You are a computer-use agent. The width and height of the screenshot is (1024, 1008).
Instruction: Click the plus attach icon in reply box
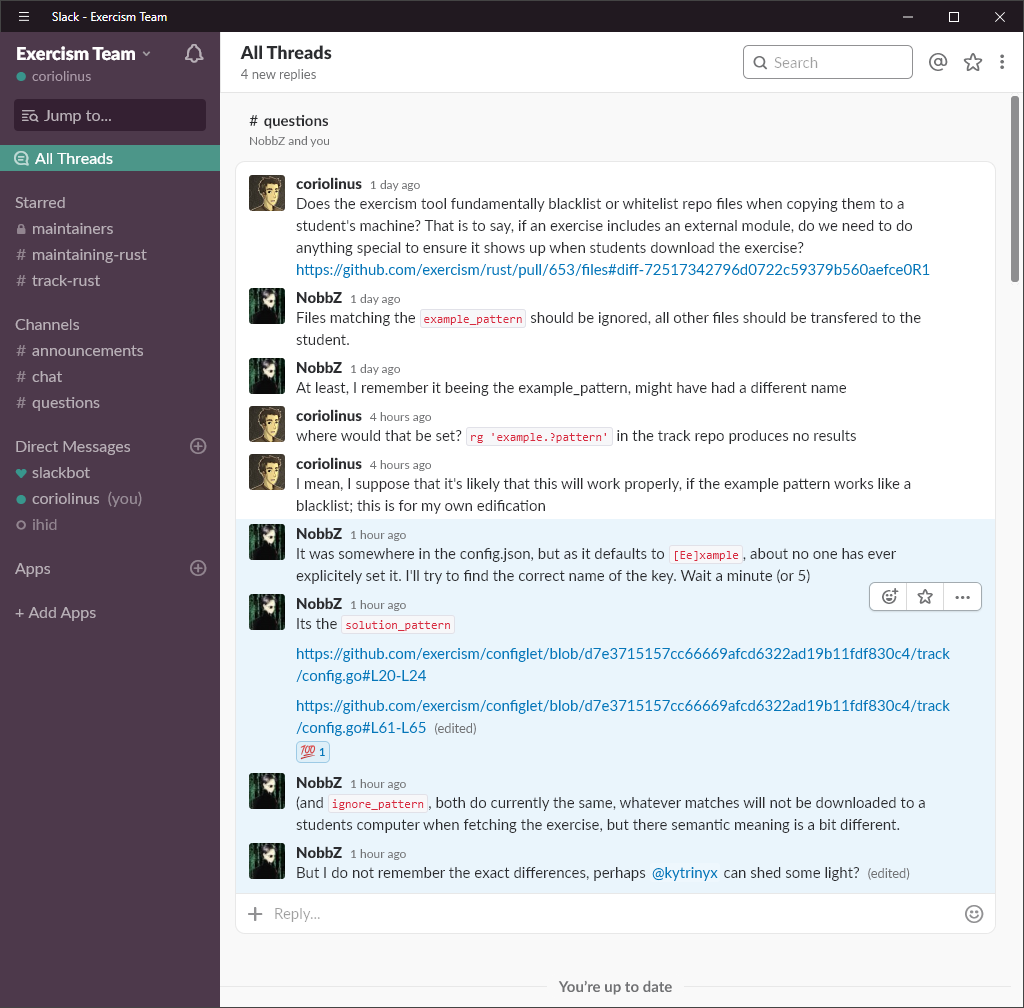tap(255, 913)
